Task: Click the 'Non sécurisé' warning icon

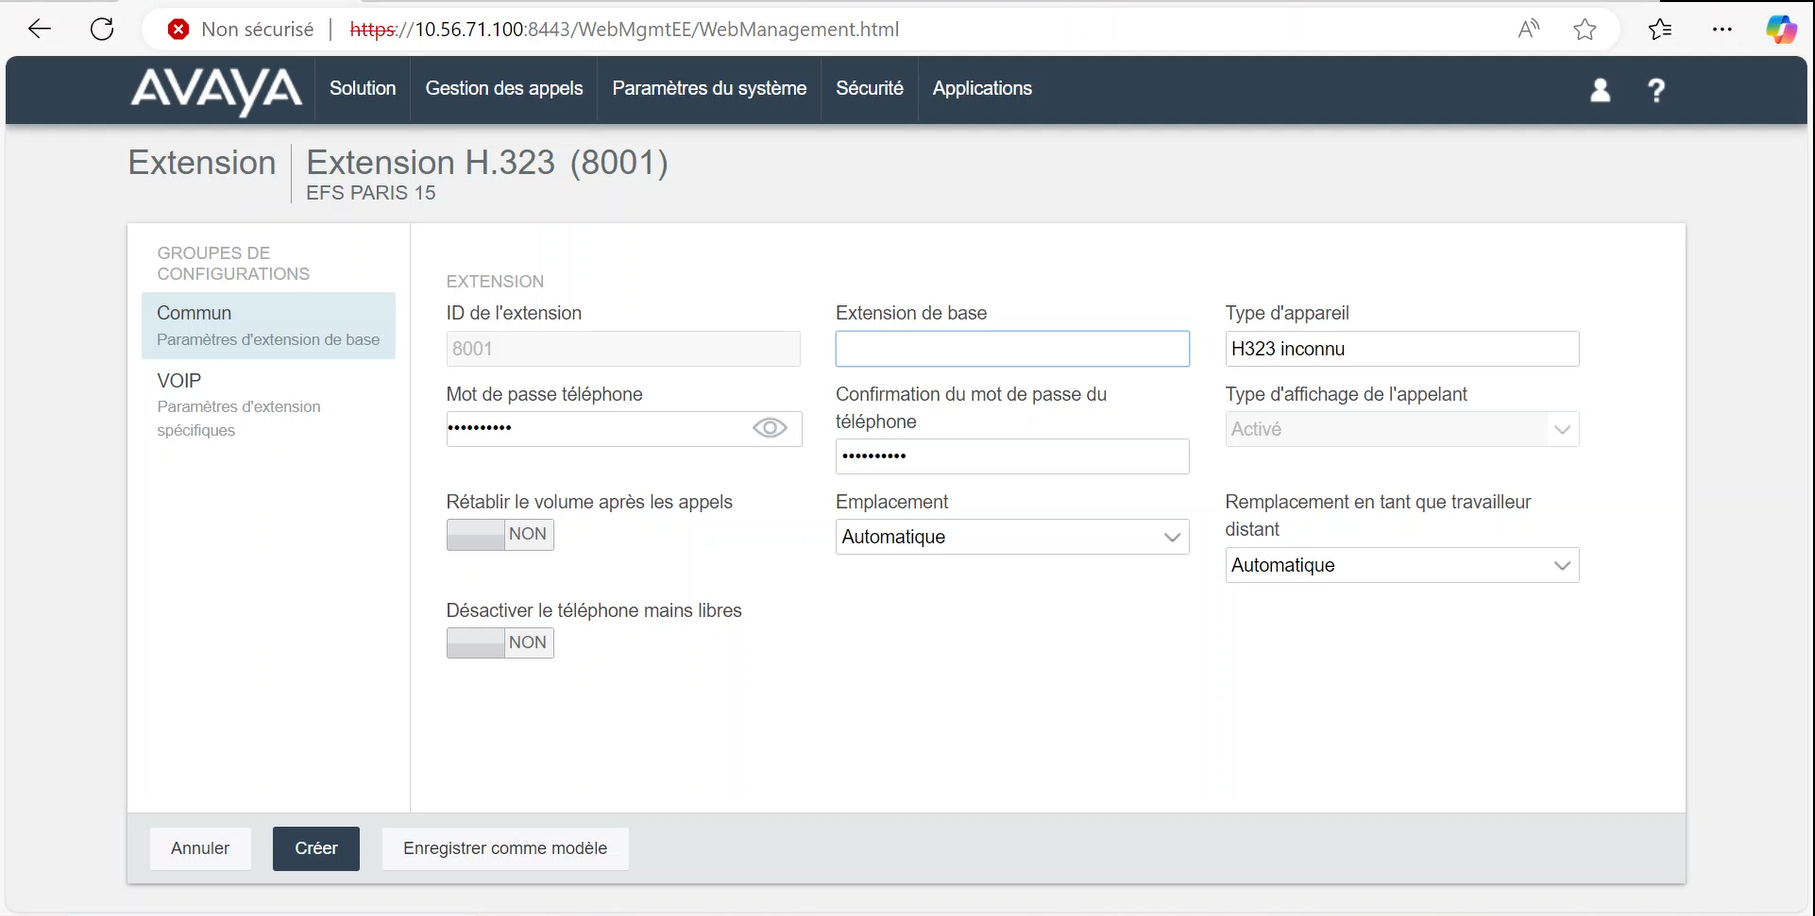Action: pos(179,30)
